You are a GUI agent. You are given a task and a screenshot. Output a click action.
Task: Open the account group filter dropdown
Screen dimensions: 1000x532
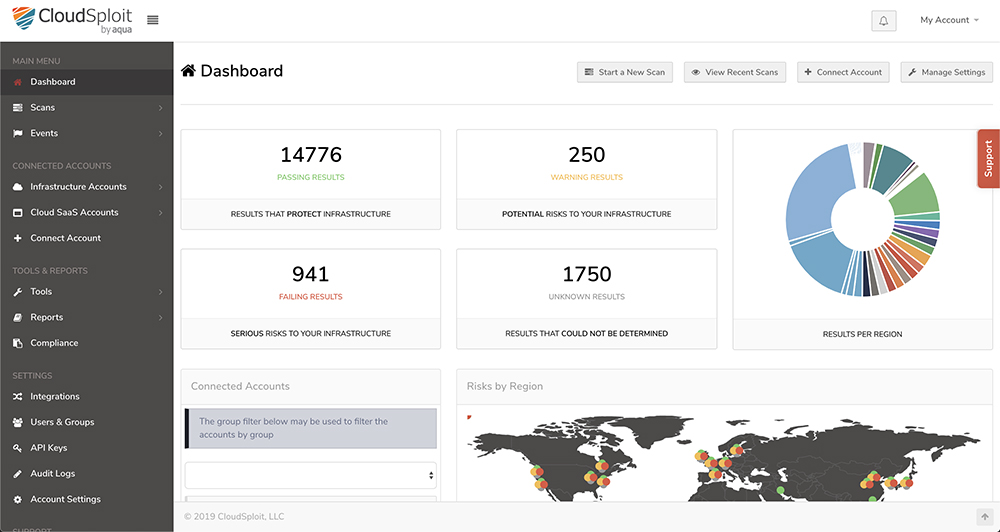click(311, 475)
